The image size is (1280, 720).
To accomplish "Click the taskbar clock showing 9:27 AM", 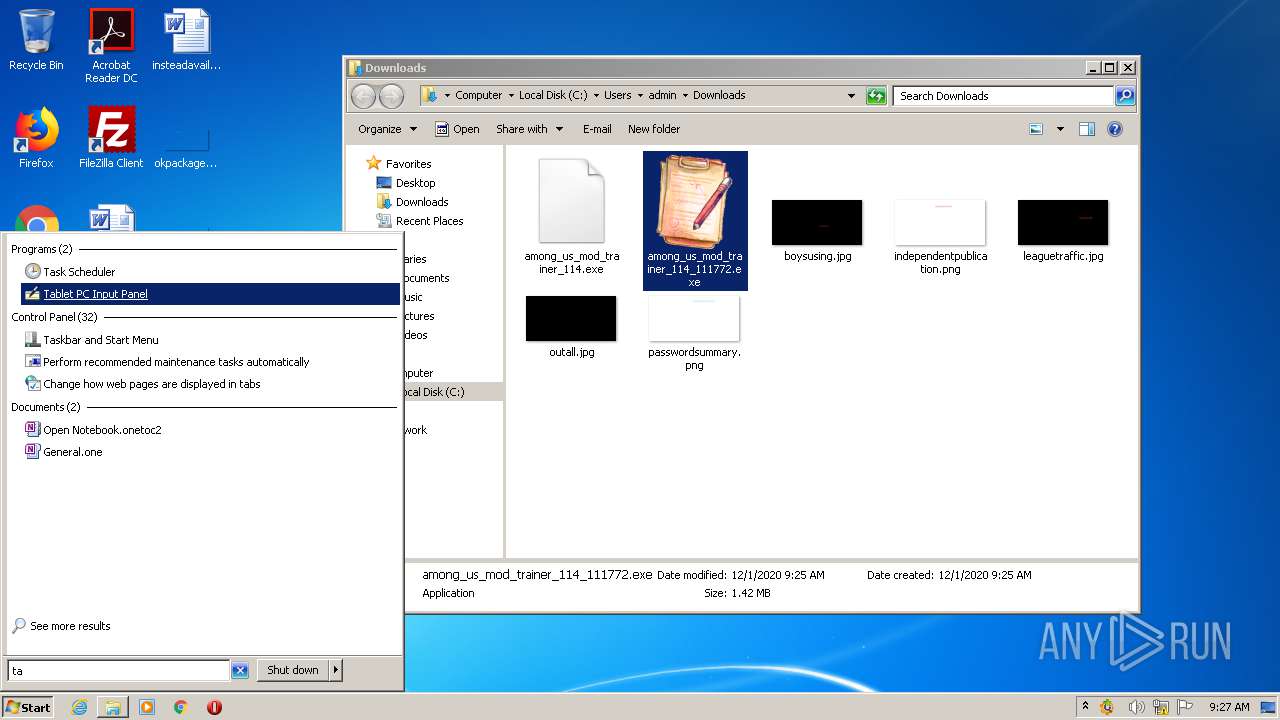I will coord(1229,707).
